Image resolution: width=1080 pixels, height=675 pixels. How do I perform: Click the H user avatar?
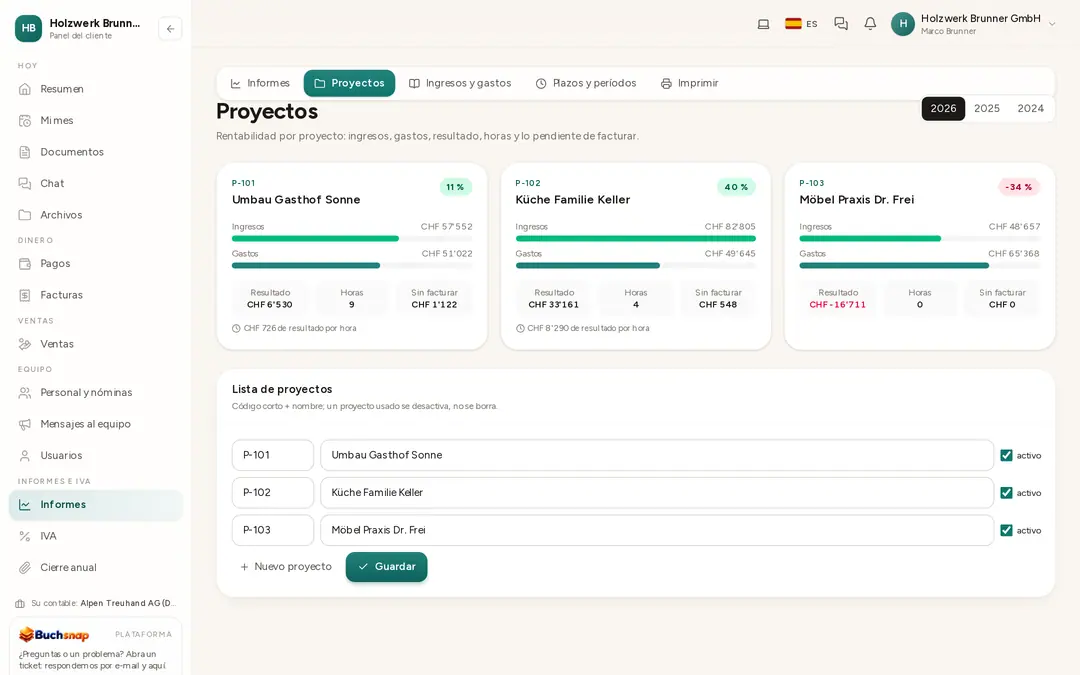point(903,24)
